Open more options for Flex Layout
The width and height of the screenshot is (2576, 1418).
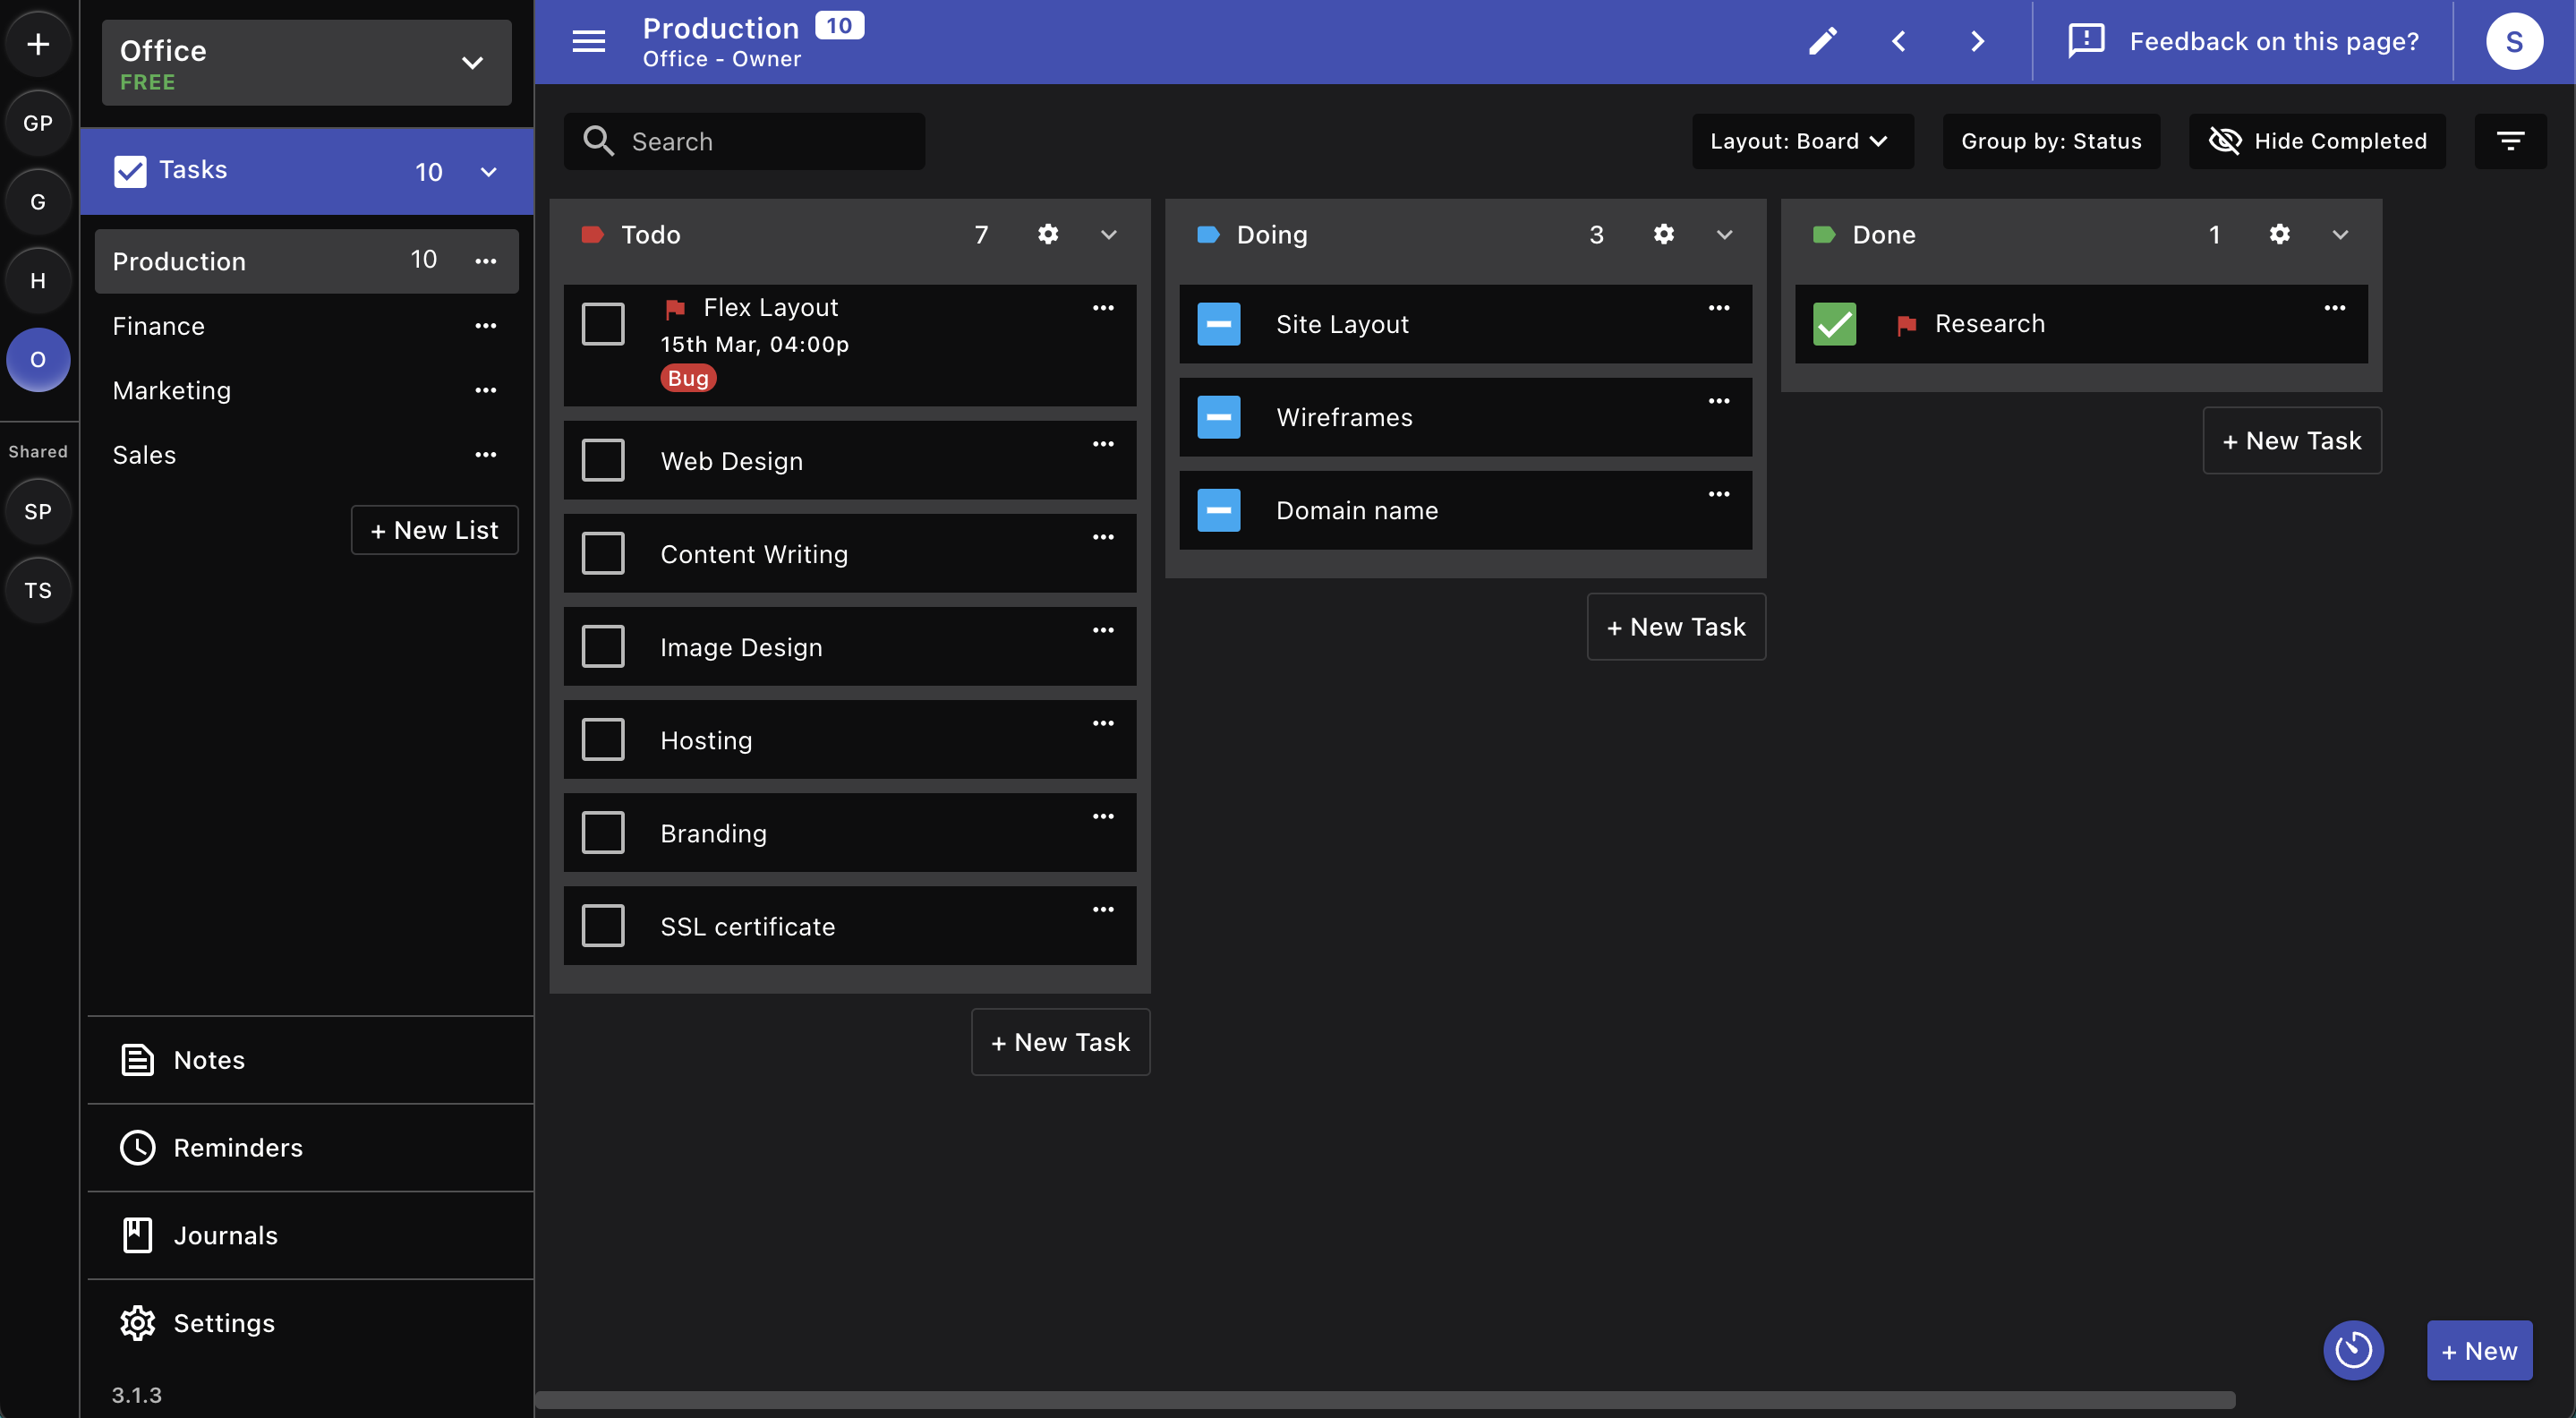1103,308
